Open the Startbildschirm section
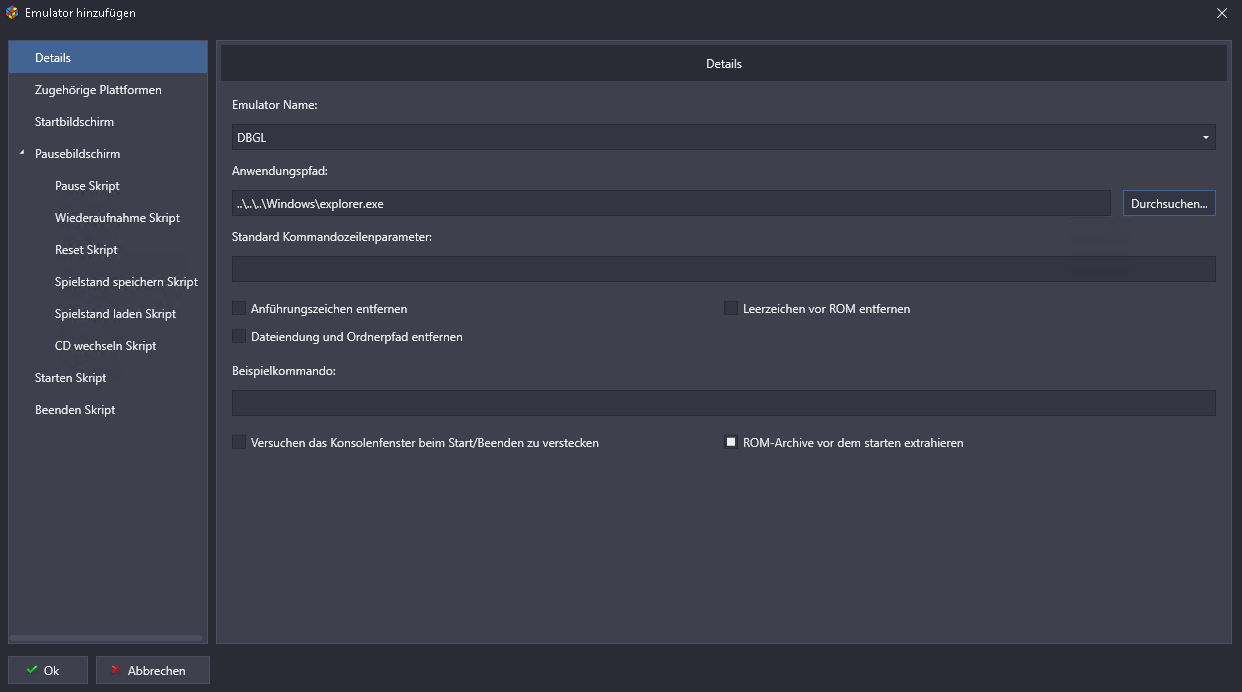This screenshot has height=692, width=1242. [x=74, y=122]
